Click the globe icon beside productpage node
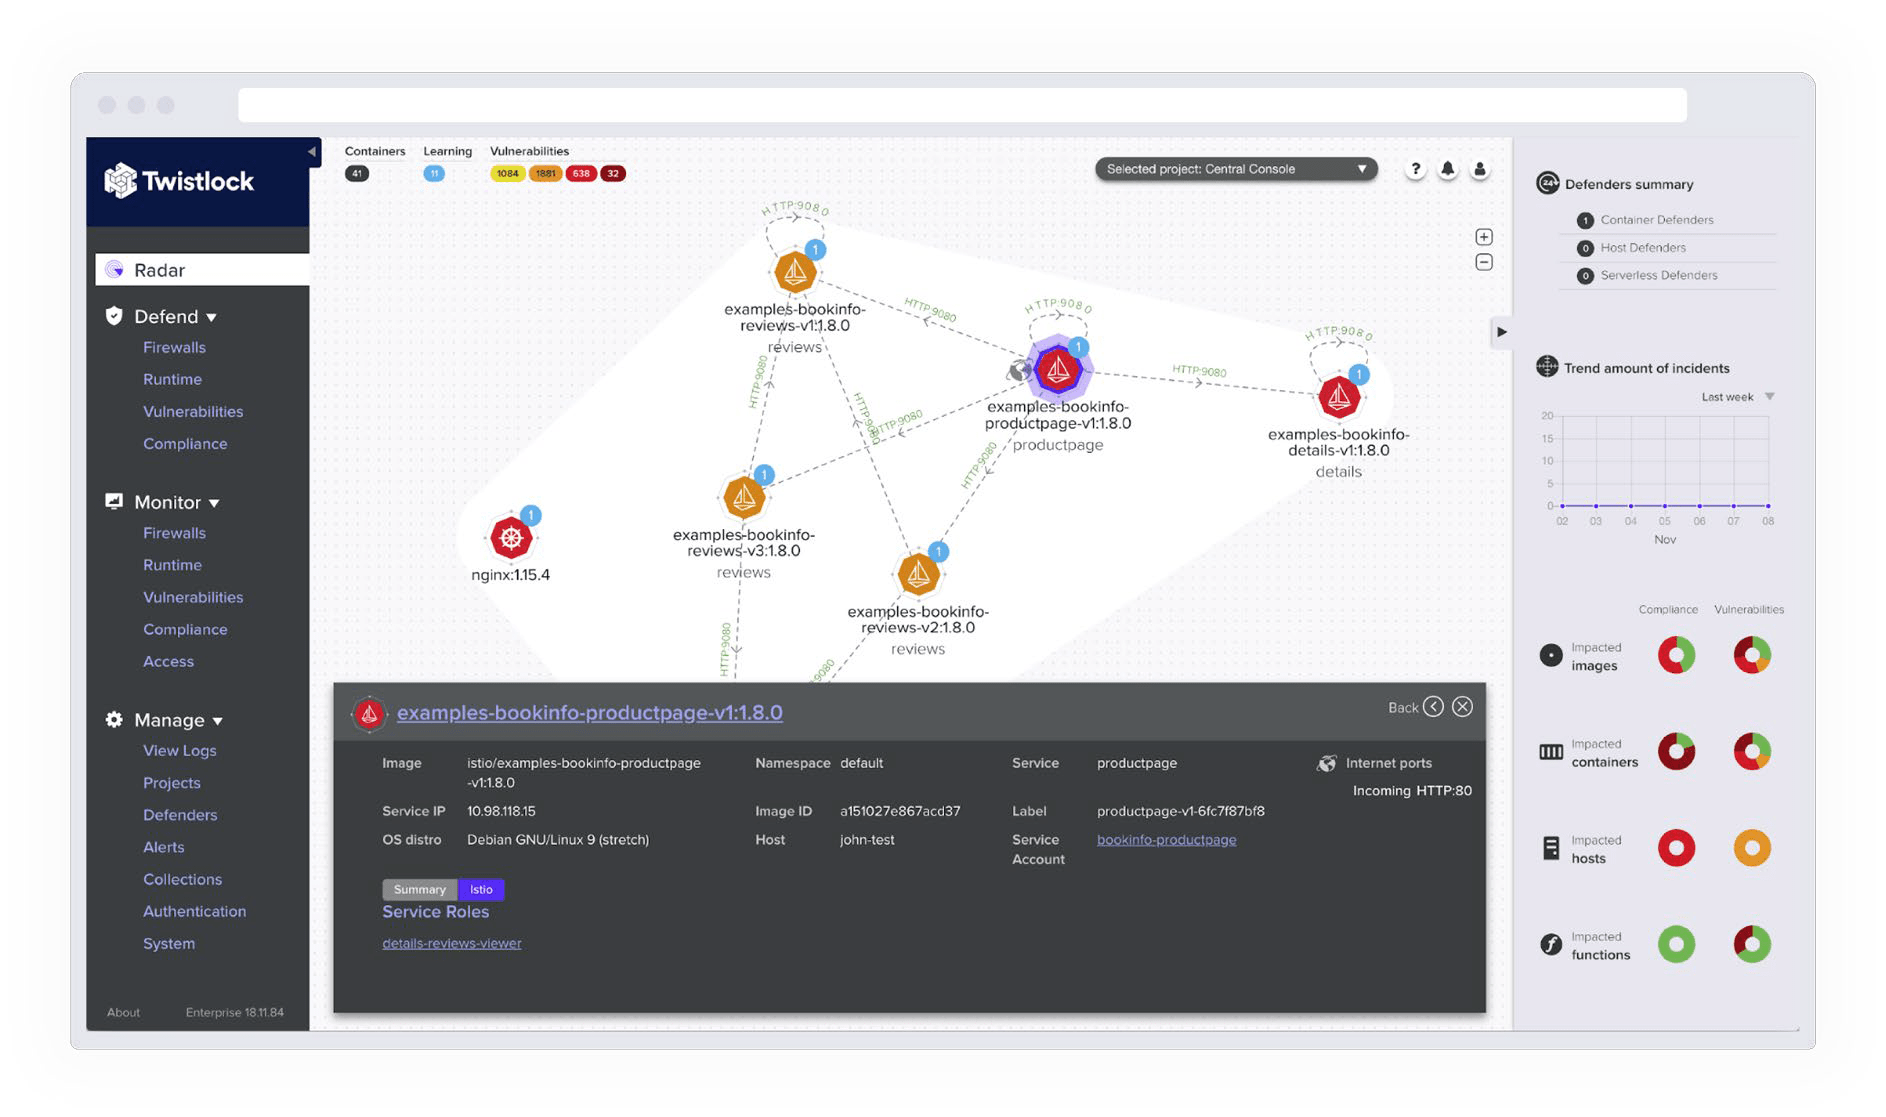This screenshot has width=1886, height=1117. 1019,370
